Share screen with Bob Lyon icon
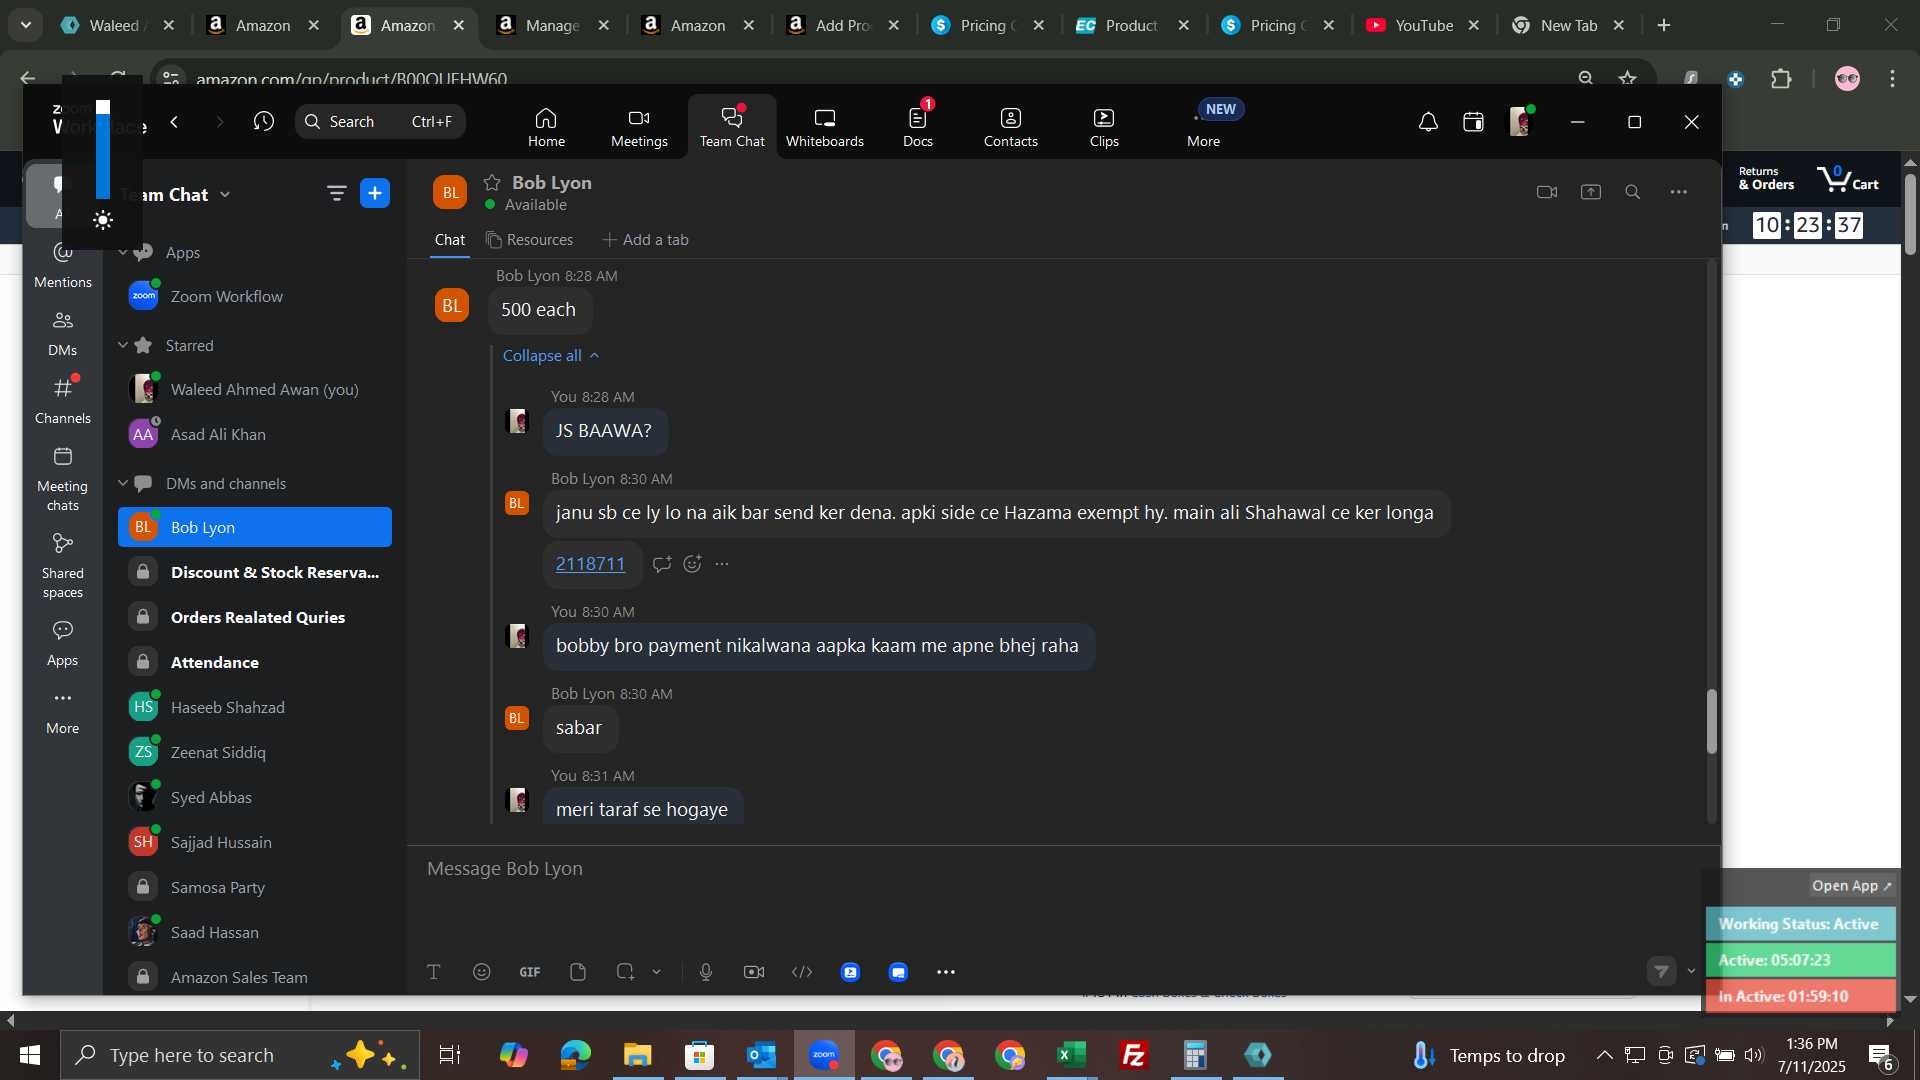 coord(1591,192)
